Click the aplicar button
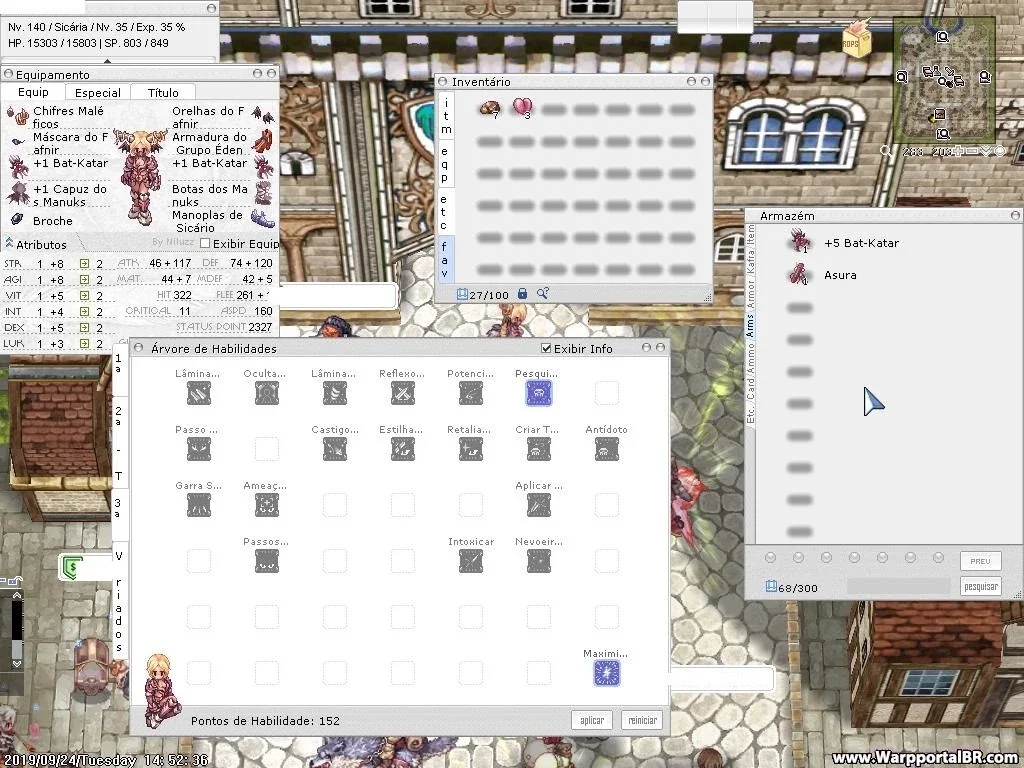Screen dimensions: 1024x768 pyautogui.click(x=592, y=720)
